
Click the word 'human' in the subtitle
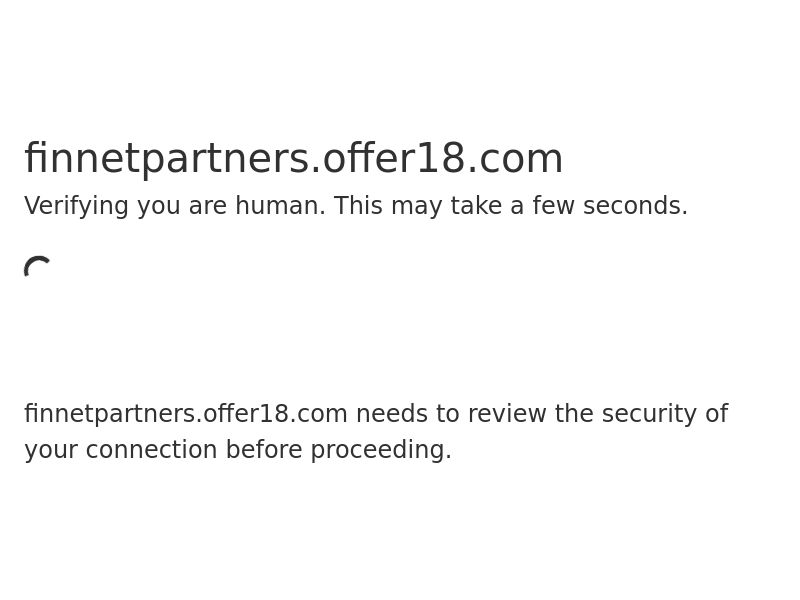pyautogui.click(x=280, y=205)
